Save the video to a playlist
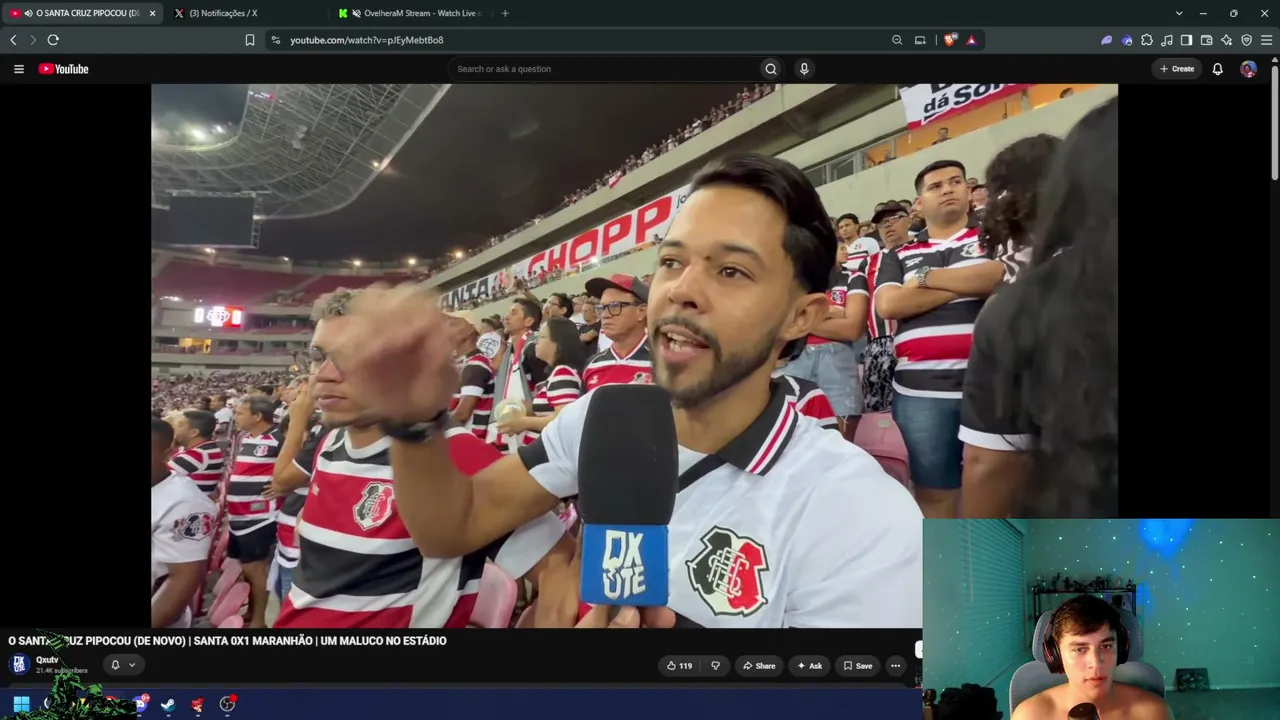Image resolution: width=1280 pixels, height=720 pixels. pyautogui.click(x=857, y=666)
